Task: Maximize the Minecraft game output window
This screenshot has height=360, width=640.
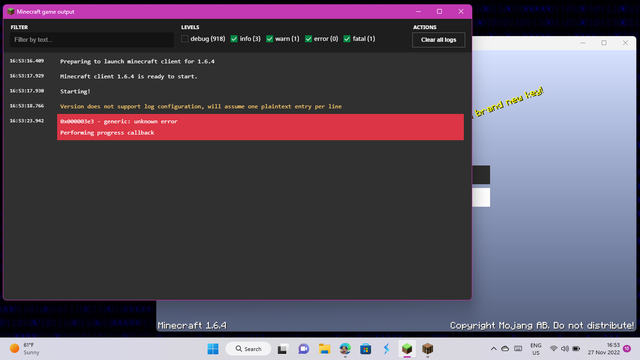Action: [x=440, y=11]
